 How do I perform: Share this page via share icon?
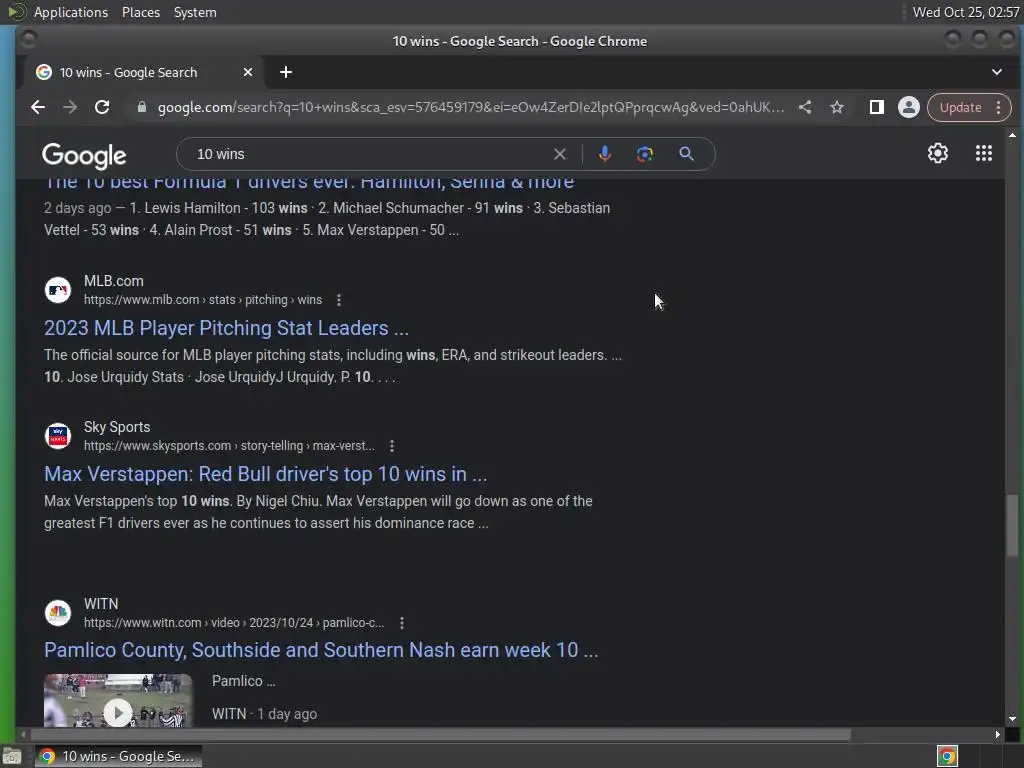805,107
